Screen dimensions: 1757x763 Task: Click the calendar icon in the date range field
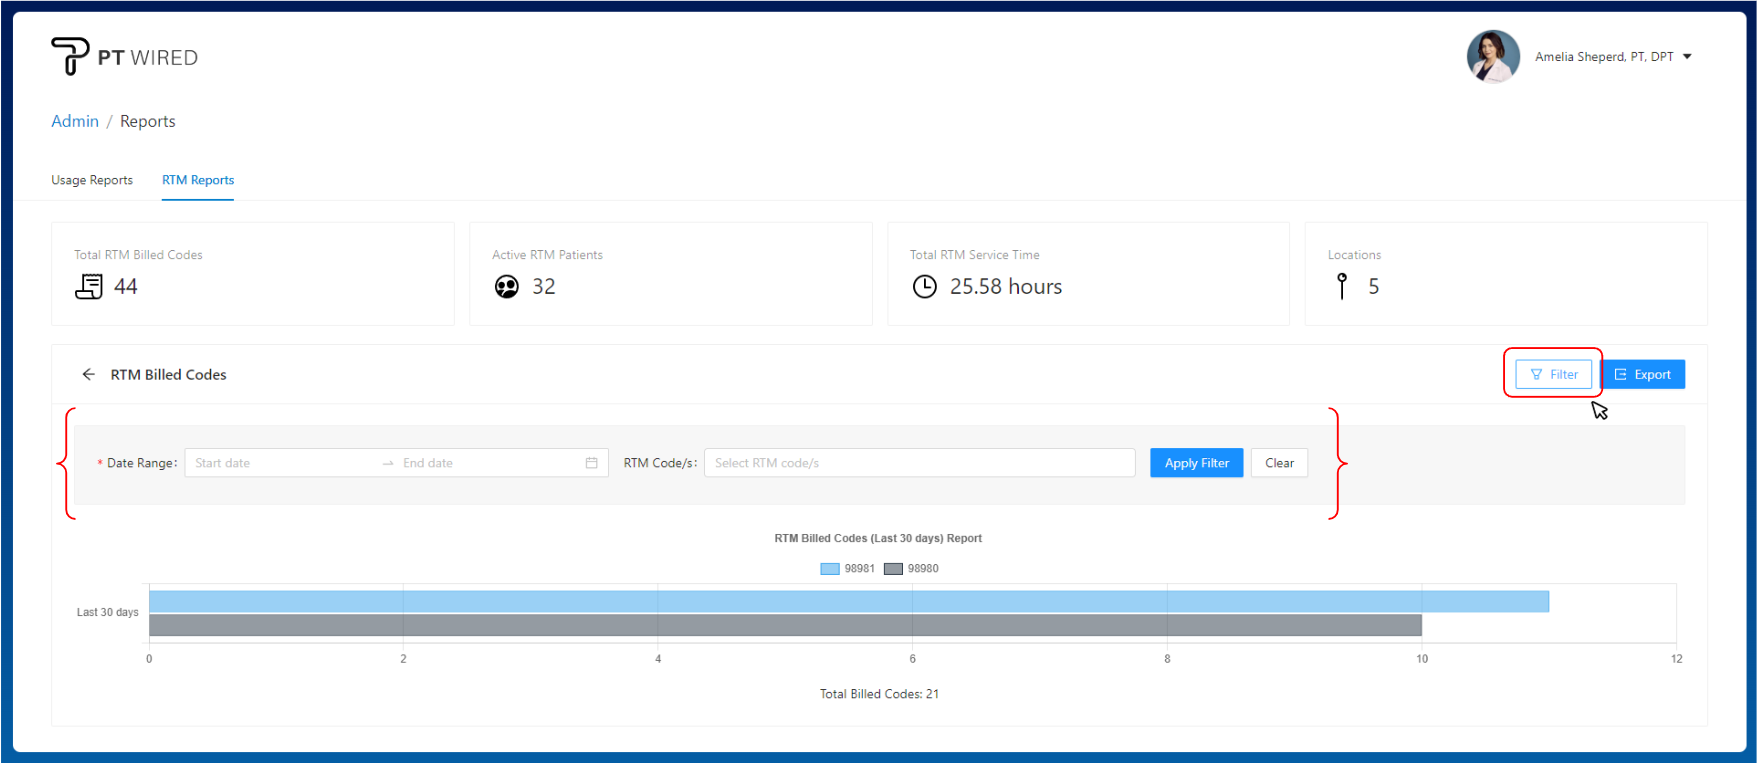tap(591, 463)
